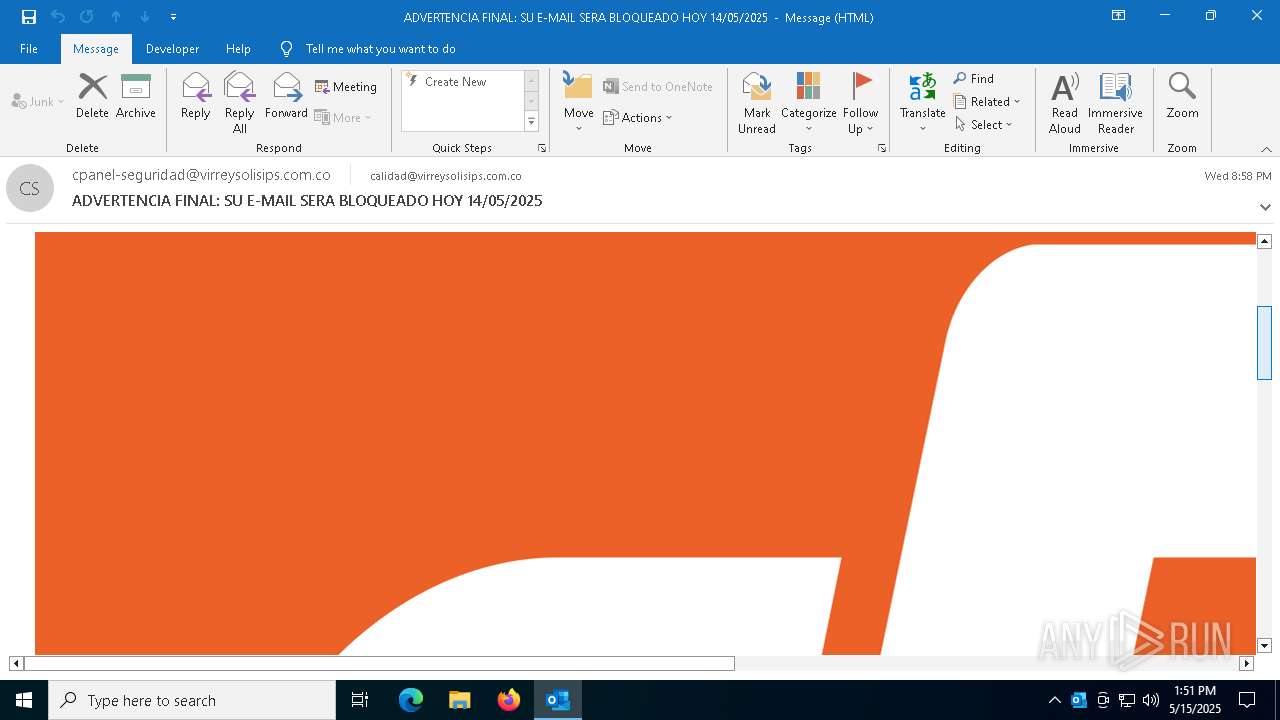Open the Windows Start menu
This screenshot has width=1280, height=720.
24,700
